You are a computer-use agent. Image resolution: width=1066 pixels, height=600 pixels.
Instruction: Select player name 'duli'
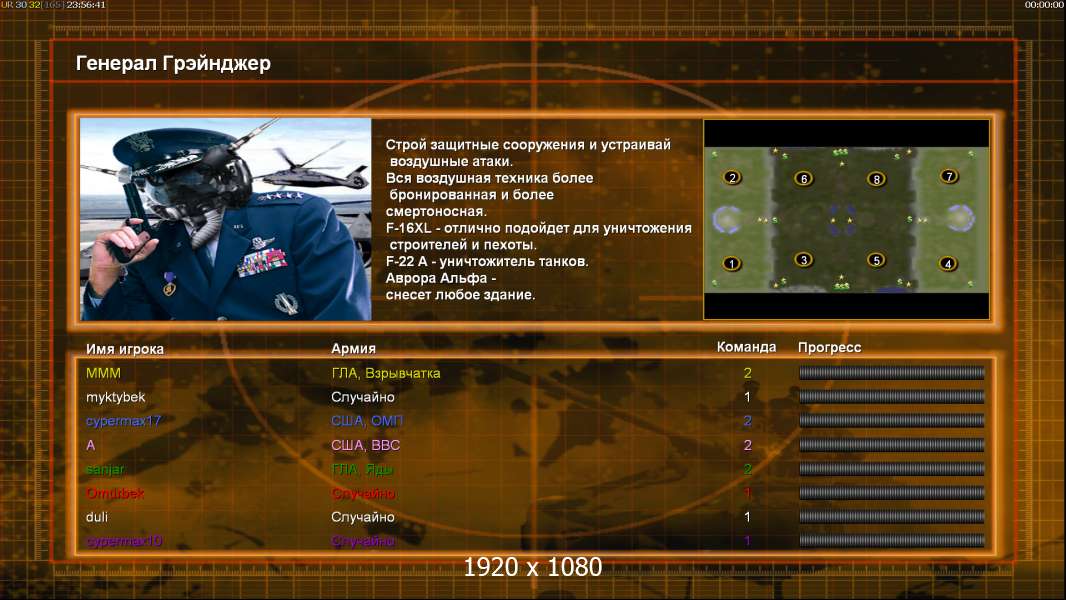tap(97, 517)
